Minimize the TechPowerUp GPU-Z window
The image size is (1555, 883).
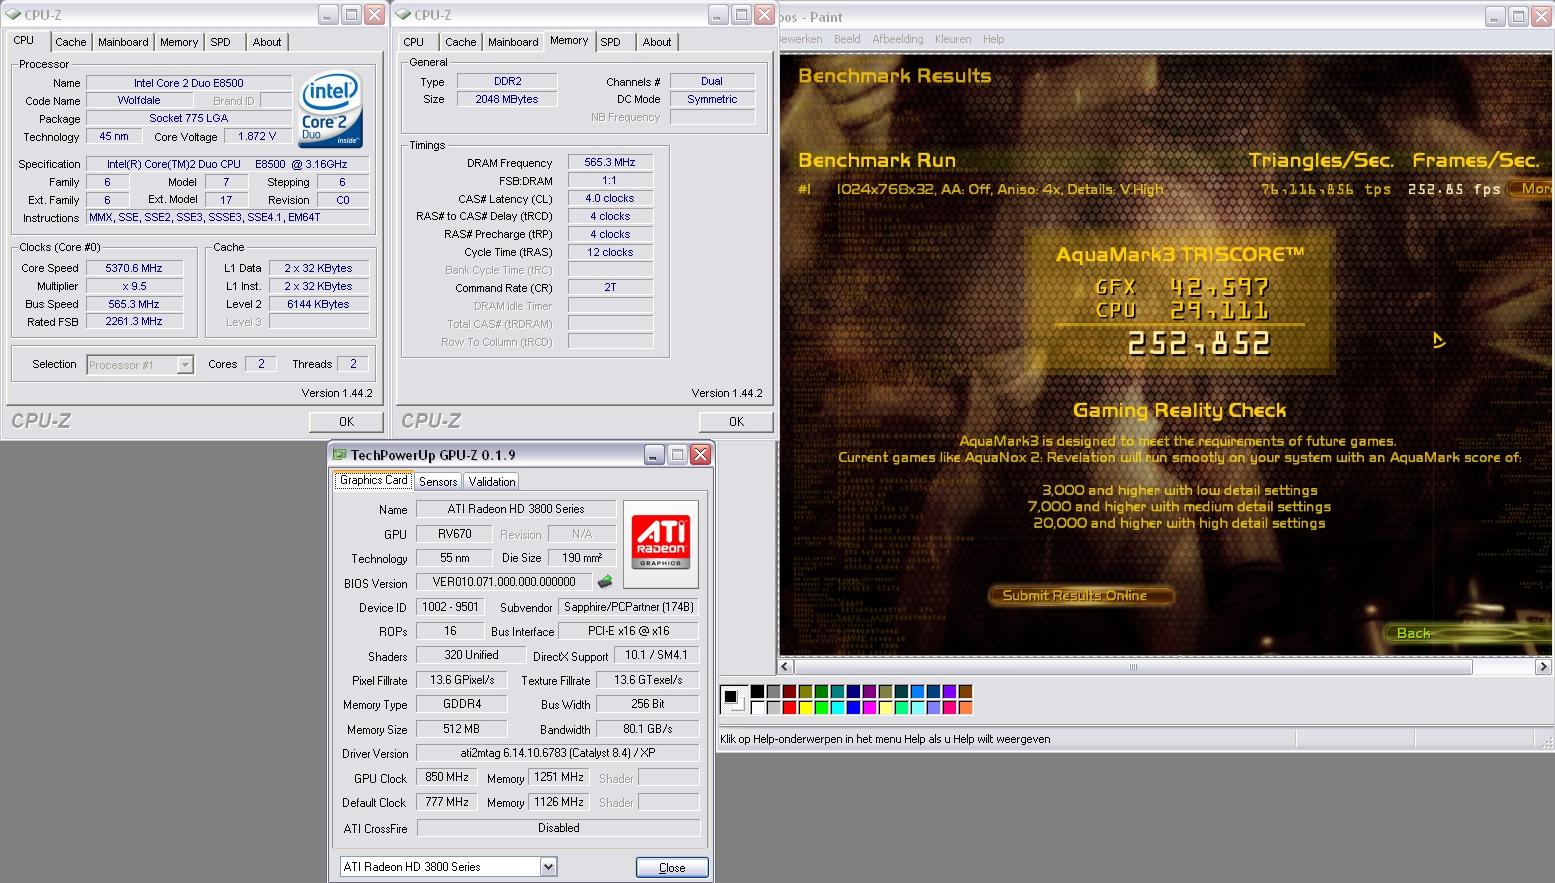point(653,455)
